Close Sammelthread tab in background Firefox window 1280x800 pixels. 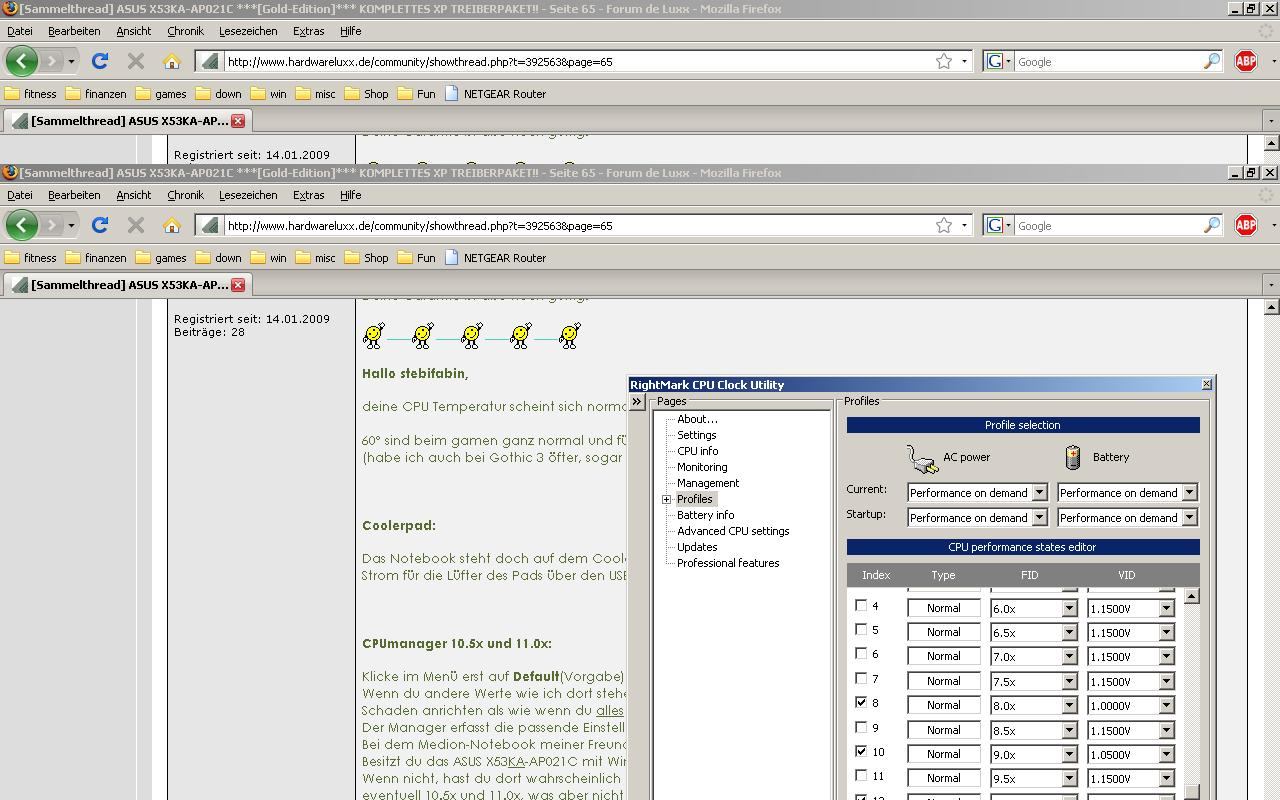[238, 121]
